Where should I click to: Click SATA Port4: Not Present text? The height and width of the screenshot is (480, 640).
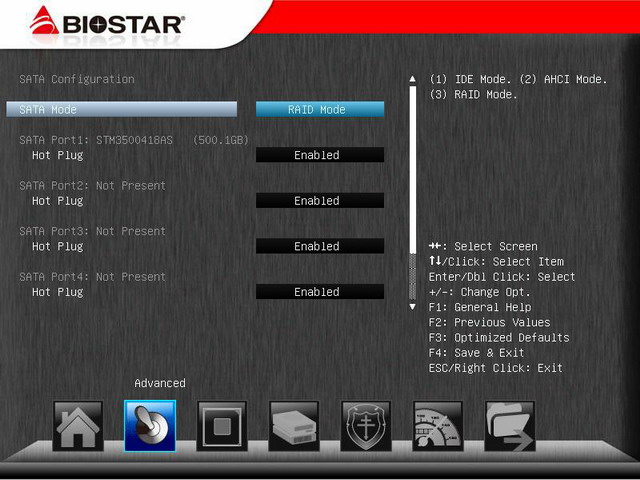(x=92, y=277)
